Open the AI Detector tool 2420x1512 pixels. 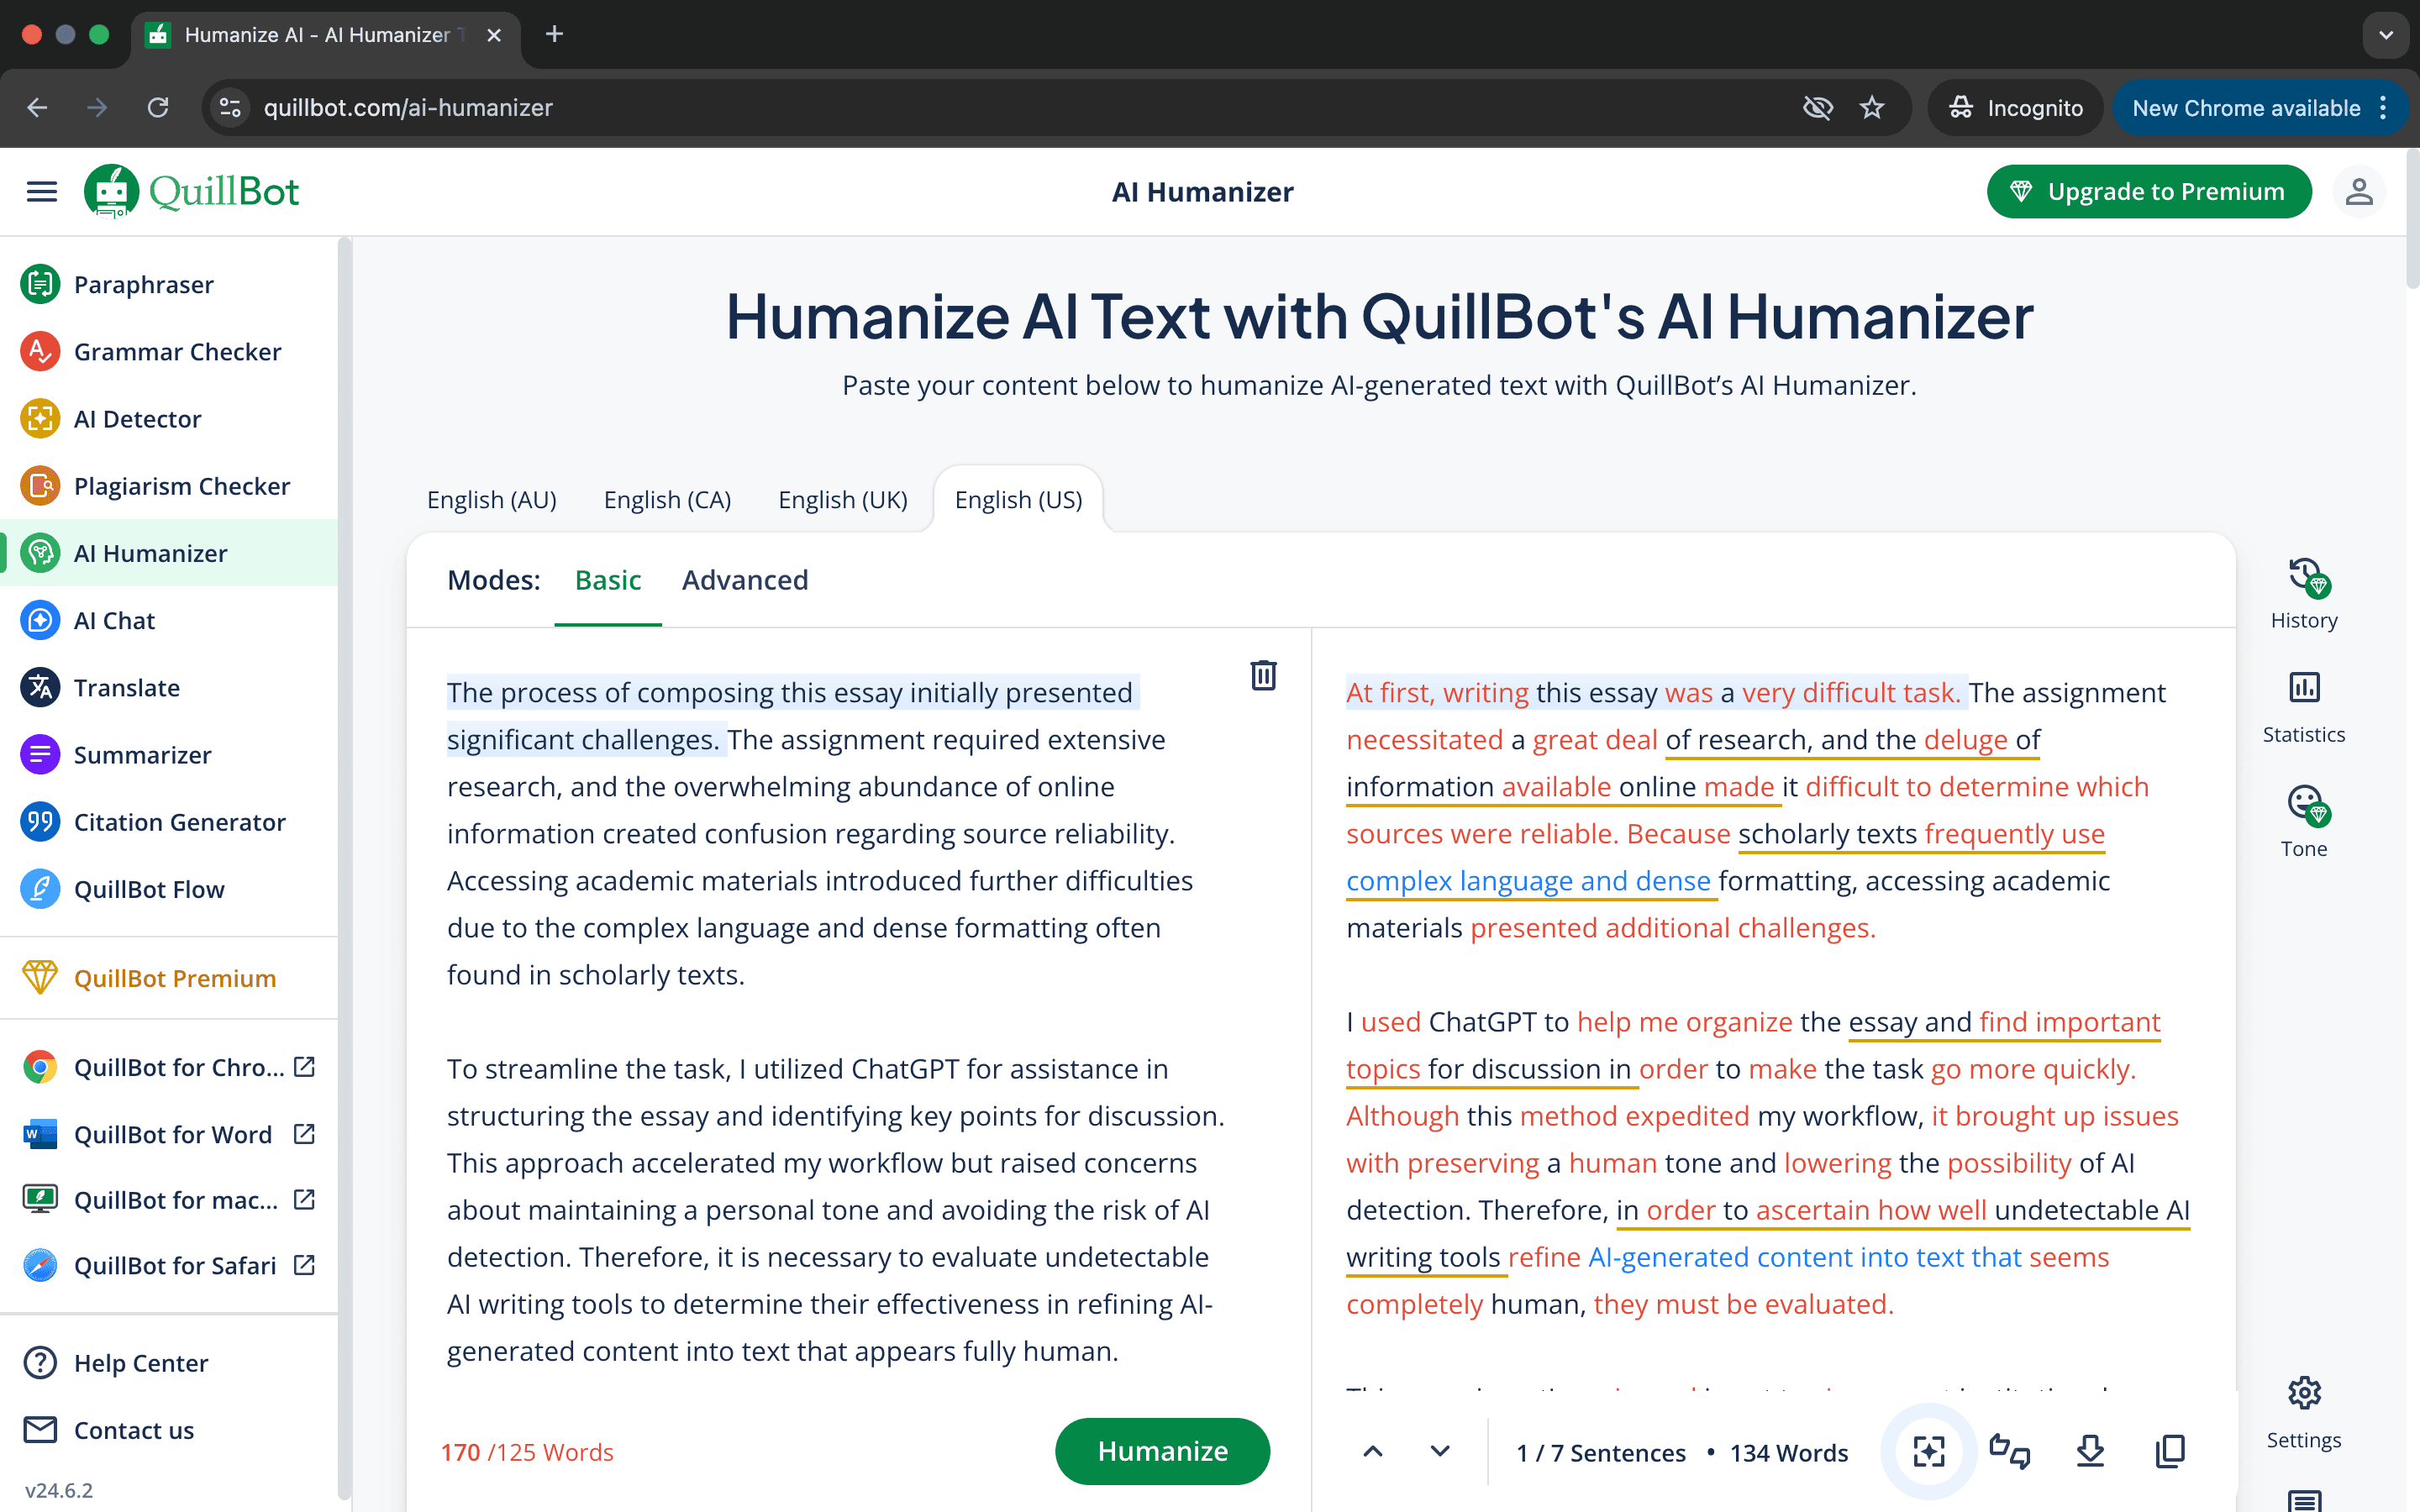(169, 419)
